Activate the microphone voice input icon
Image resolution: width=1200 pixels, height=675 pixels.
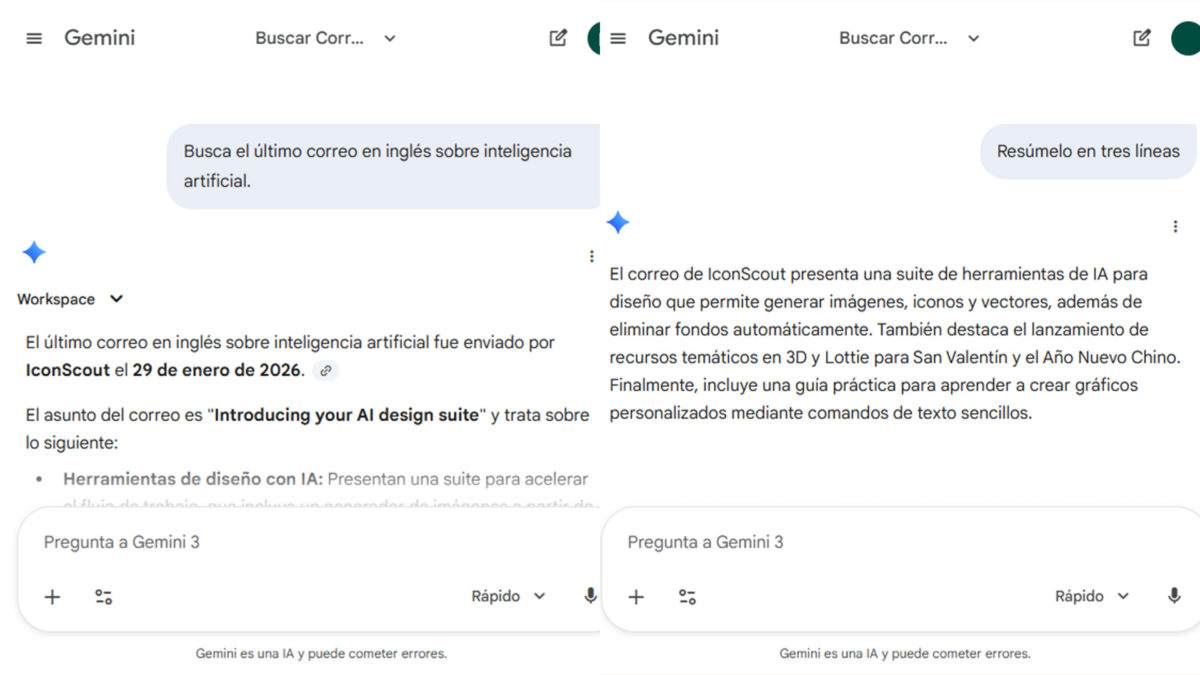point(589,595)
